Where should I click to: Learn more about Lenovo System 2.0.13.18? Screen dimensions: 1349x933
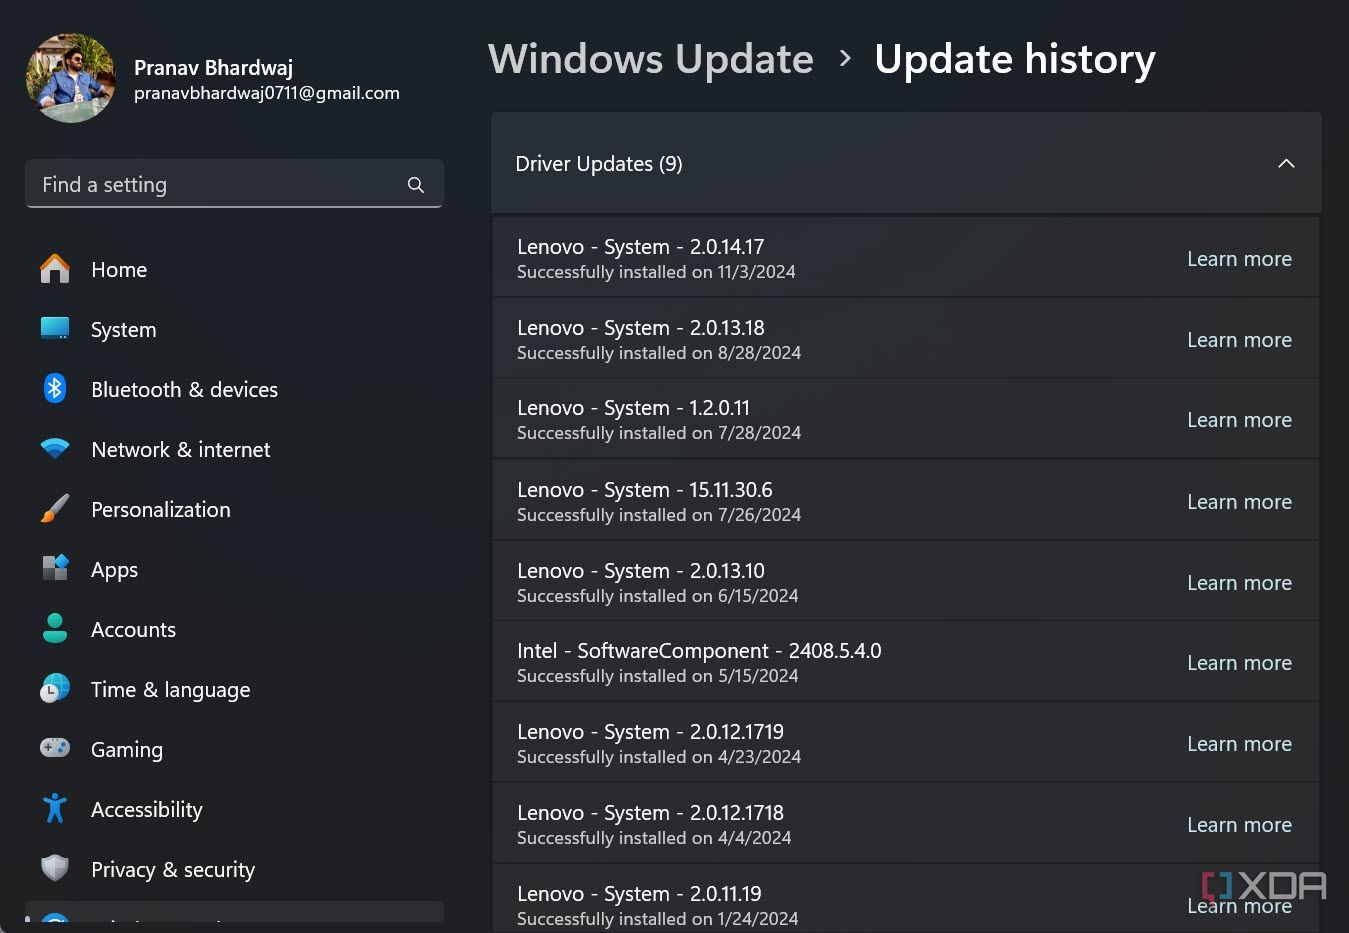tap(1239, 340)
